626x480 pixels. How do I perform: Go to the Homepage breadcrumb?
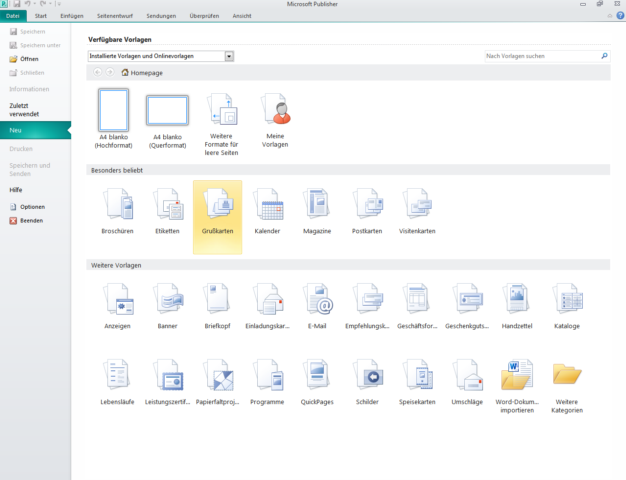(x=142, y=73)
